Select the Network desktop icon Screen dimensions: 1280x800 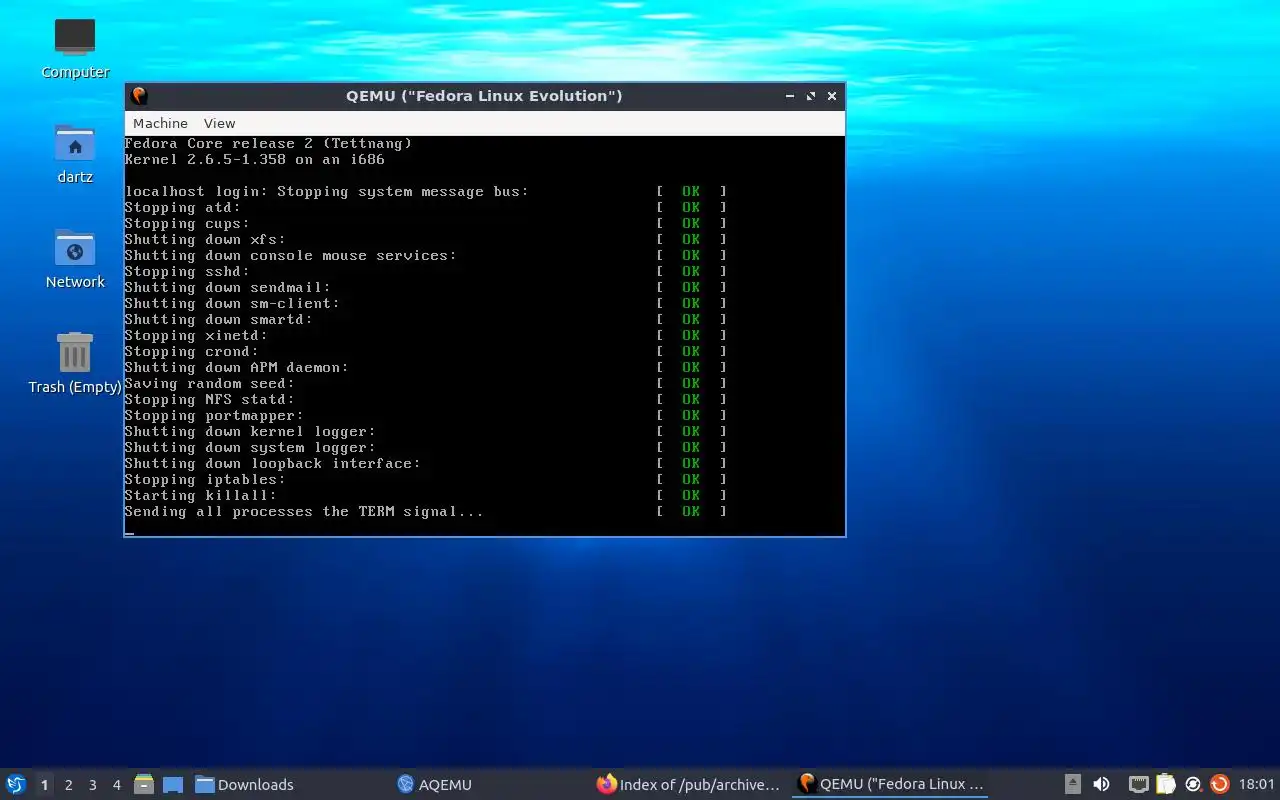(x=75, y=259)
